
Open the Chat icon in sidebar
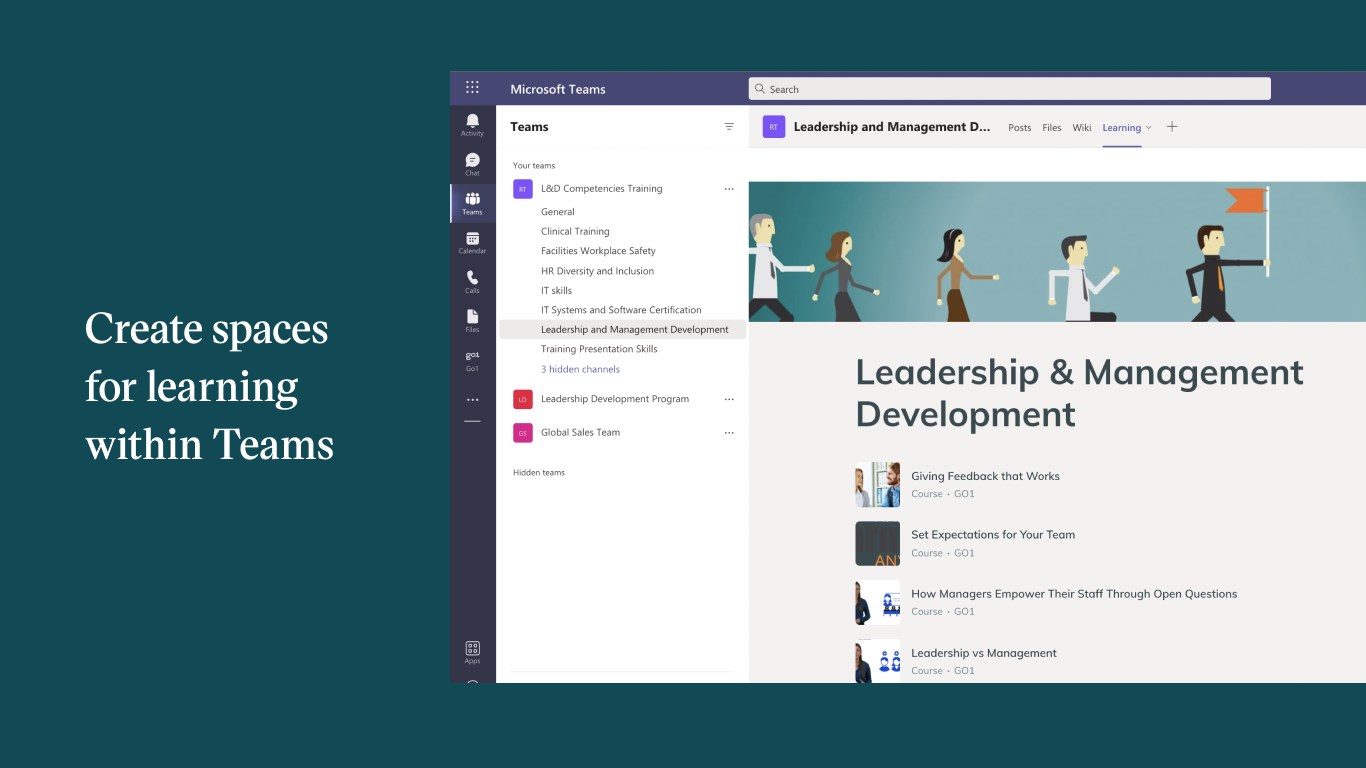click(x=472, y=164)
